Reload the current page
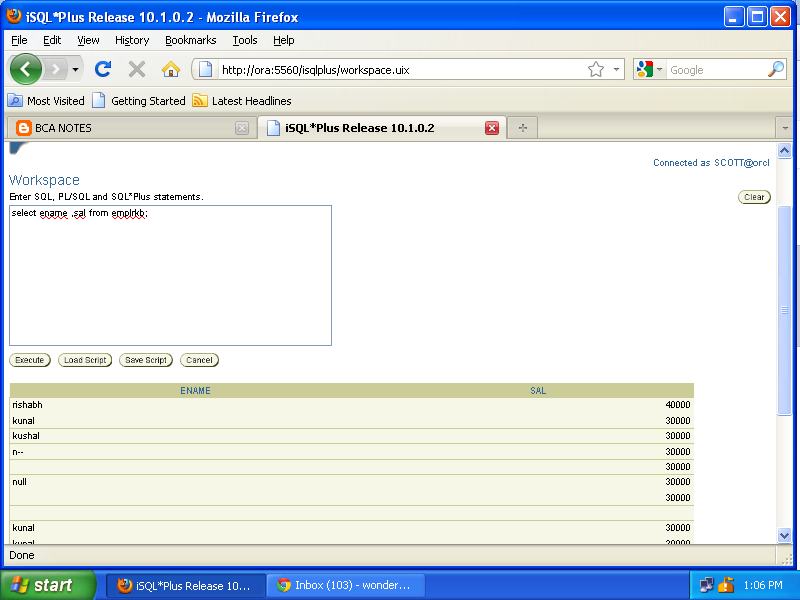The width and height of the screenshot is (800, 600). click(x=103, y=69)
